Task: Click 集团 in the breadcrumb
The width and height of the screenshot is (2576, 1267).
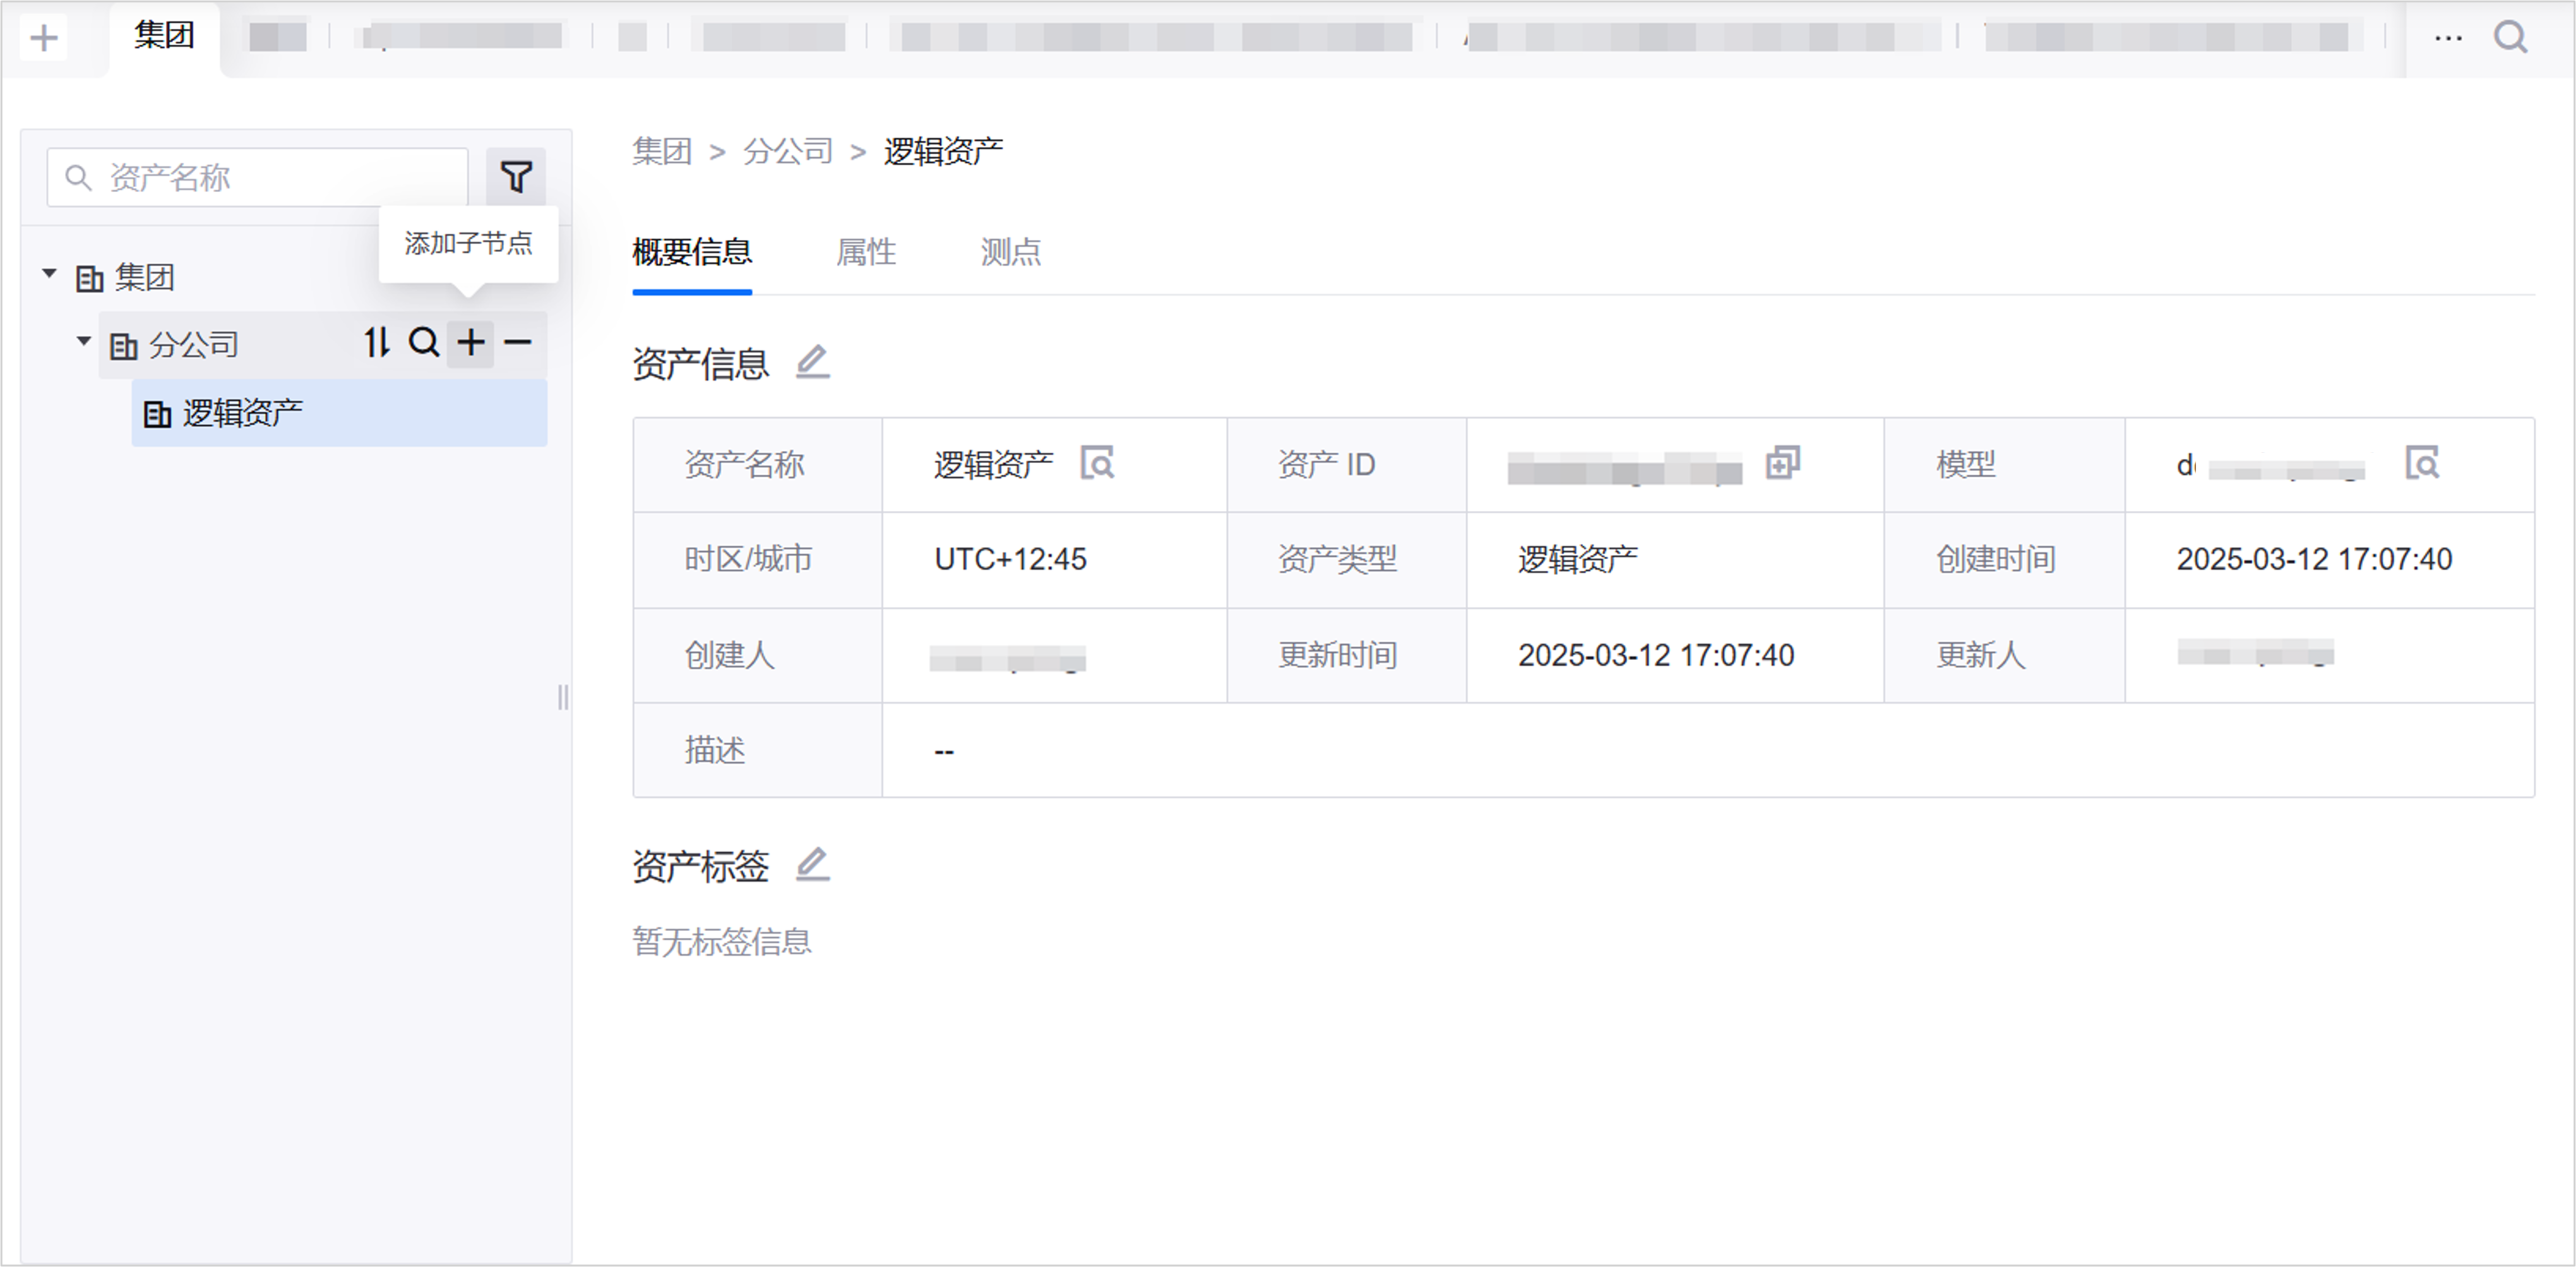Action: 662,152
